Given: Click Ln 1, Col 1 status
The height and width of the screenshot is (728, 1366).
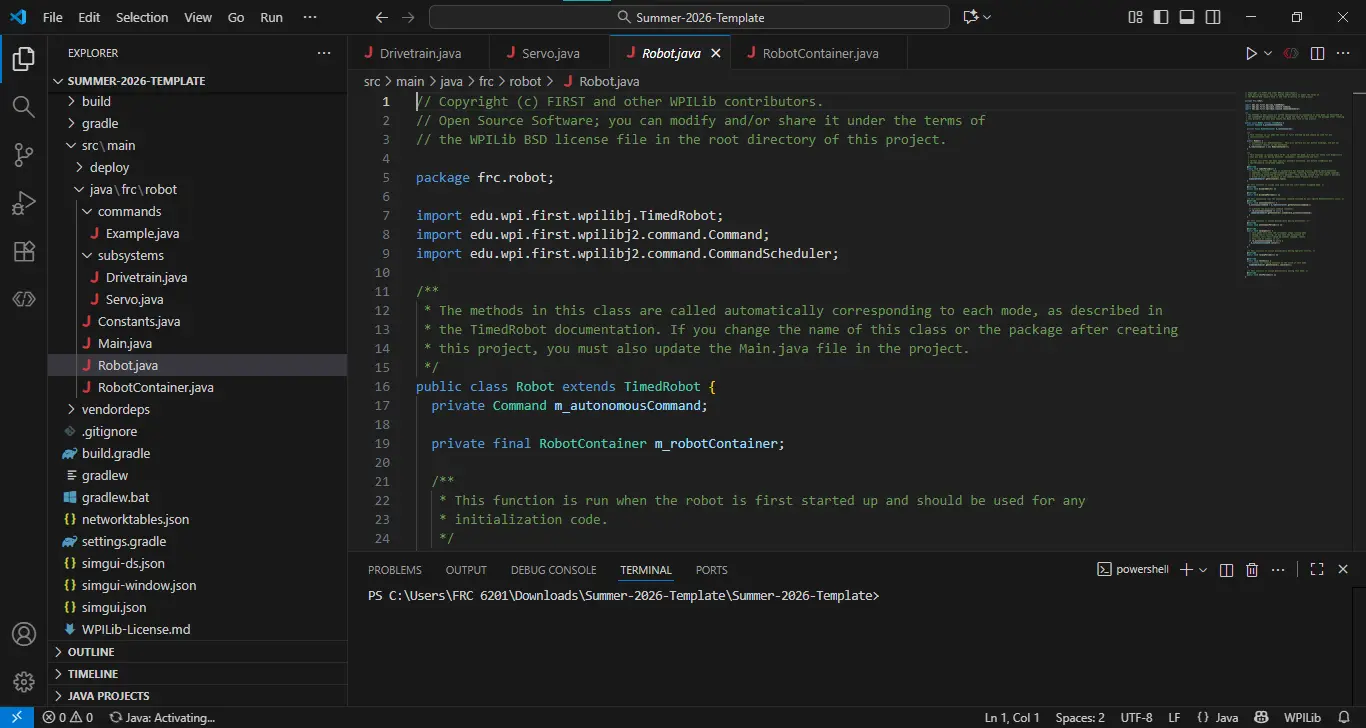Looking at the screenshot, I should [1012, 717].
